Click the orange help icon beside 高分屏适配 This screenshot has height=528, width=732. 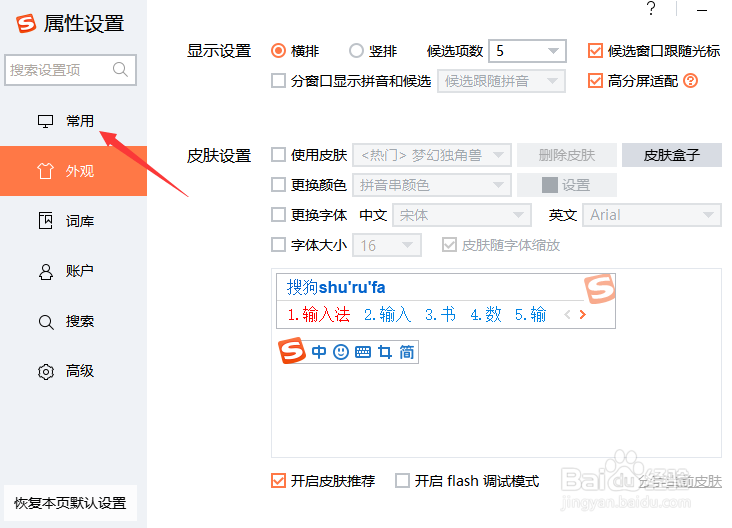coord(690,81)
